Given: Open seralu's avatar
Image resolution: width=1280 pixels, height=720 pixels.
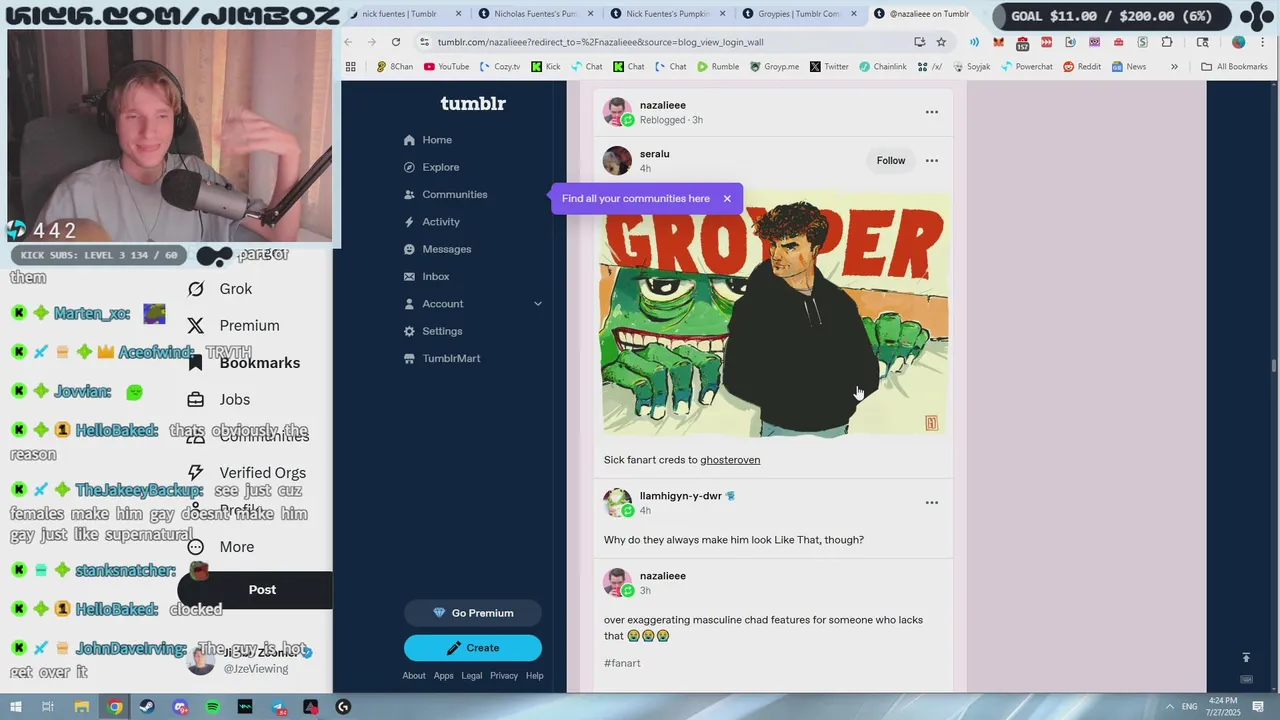Looking at the screenshot, I should coord(617,160).
